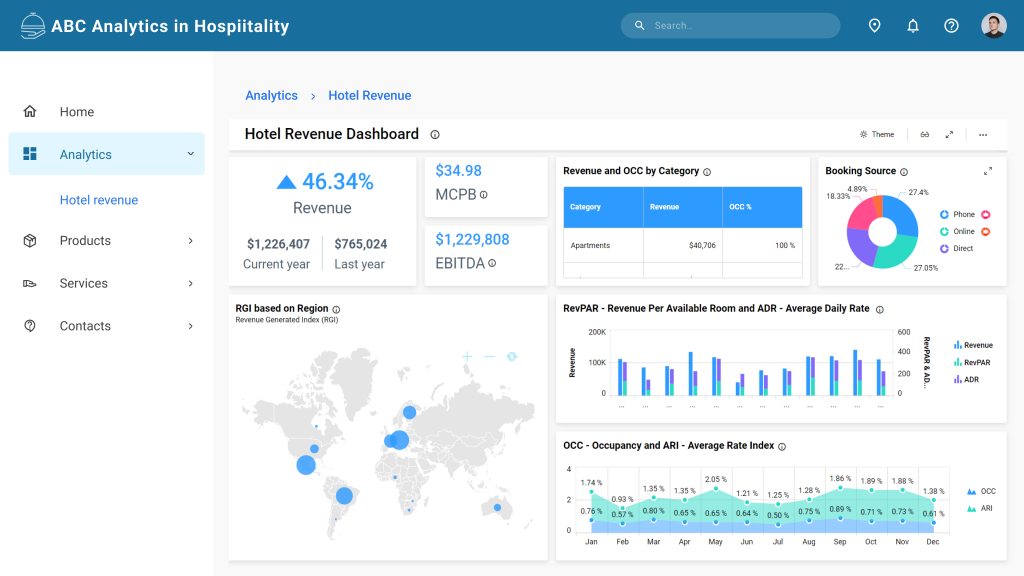The width and height of the screenshot is (1024, 576).
Task: Click the RGI based on Region info icon
Action: click(x=337, y=310)
